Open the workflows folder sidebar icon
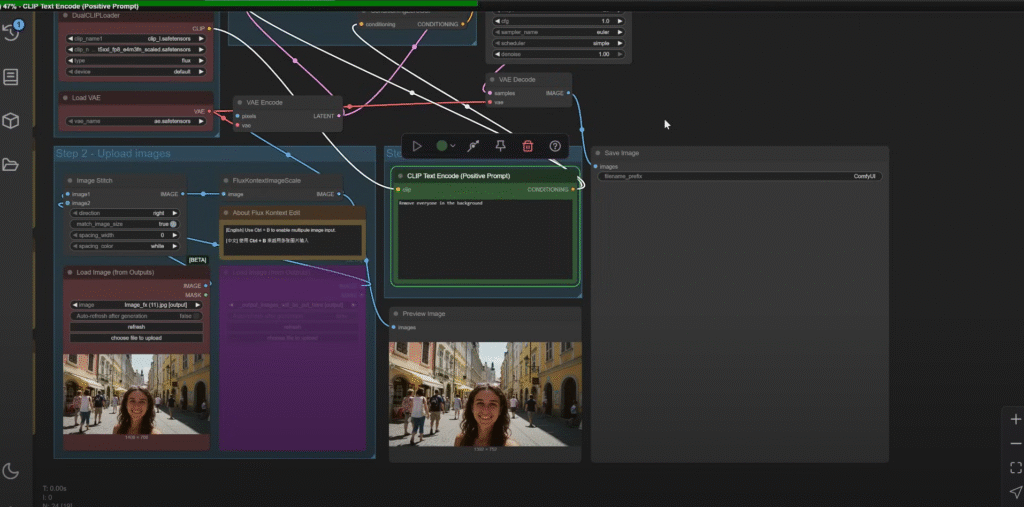 coord(10,165)
